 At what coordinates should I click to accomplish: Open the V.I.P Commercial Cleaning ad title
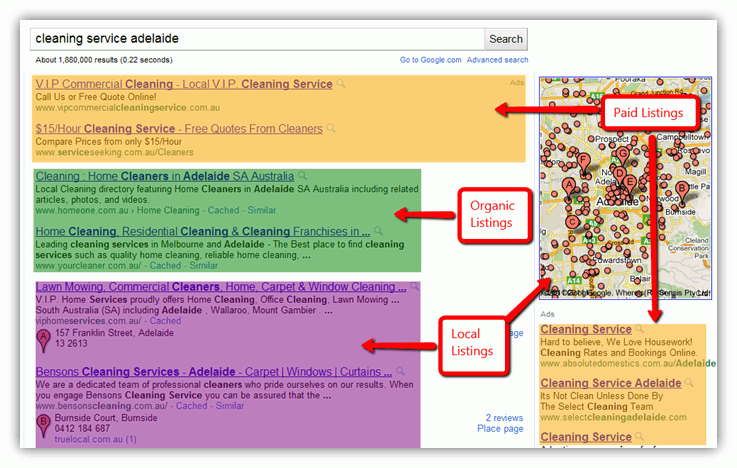(184, 84)
